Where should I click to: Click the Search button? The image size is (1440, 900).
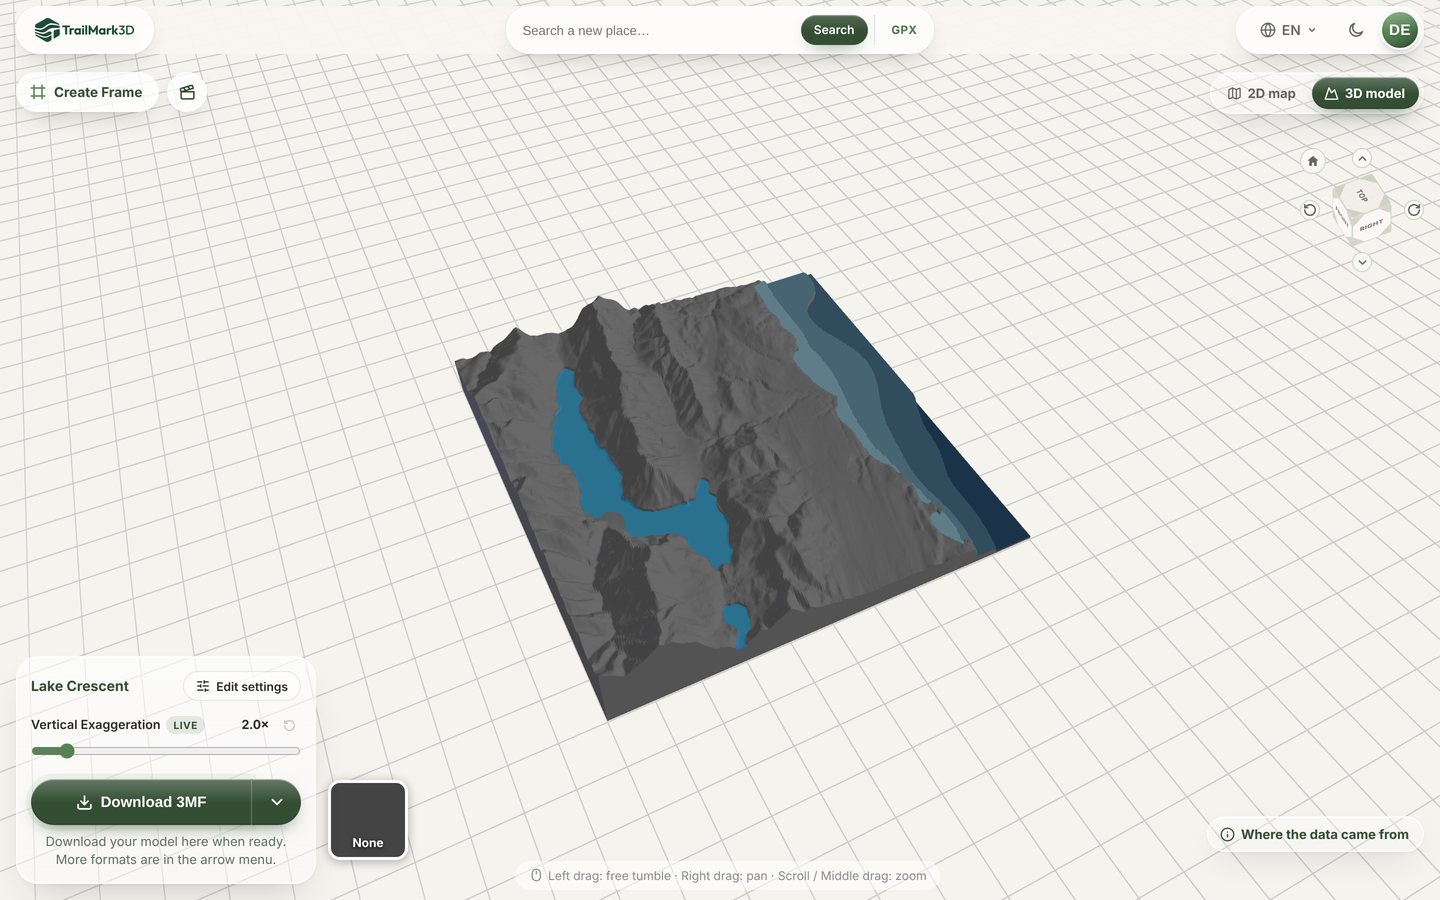(834, 30)
